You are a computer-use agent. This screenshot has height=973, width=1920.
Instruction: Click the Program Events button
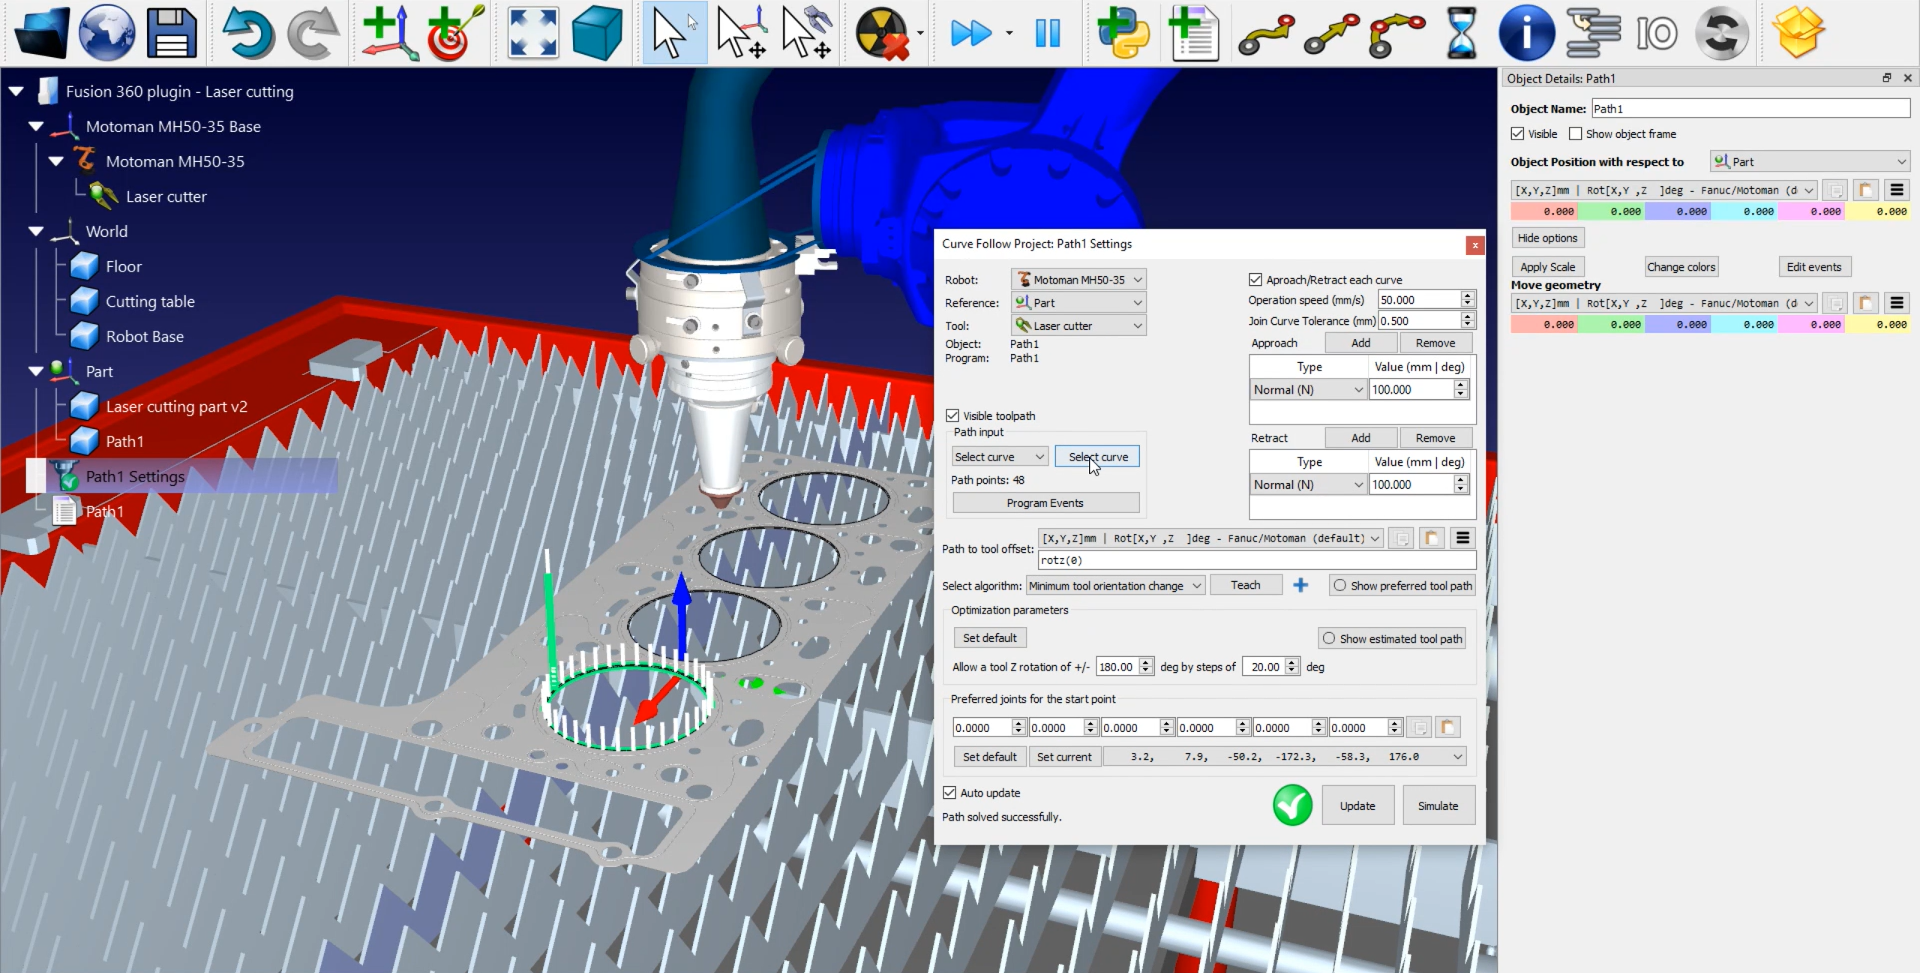point(1045,503)
